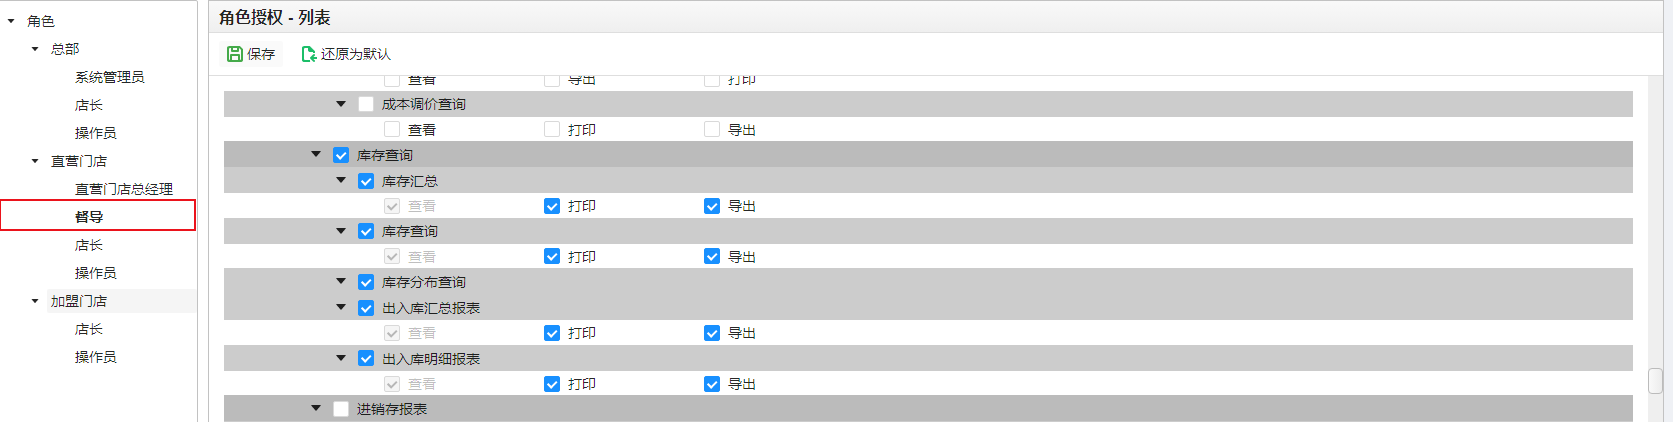
Task: Click the 保存 button label
Action: (x=261, y=54)
